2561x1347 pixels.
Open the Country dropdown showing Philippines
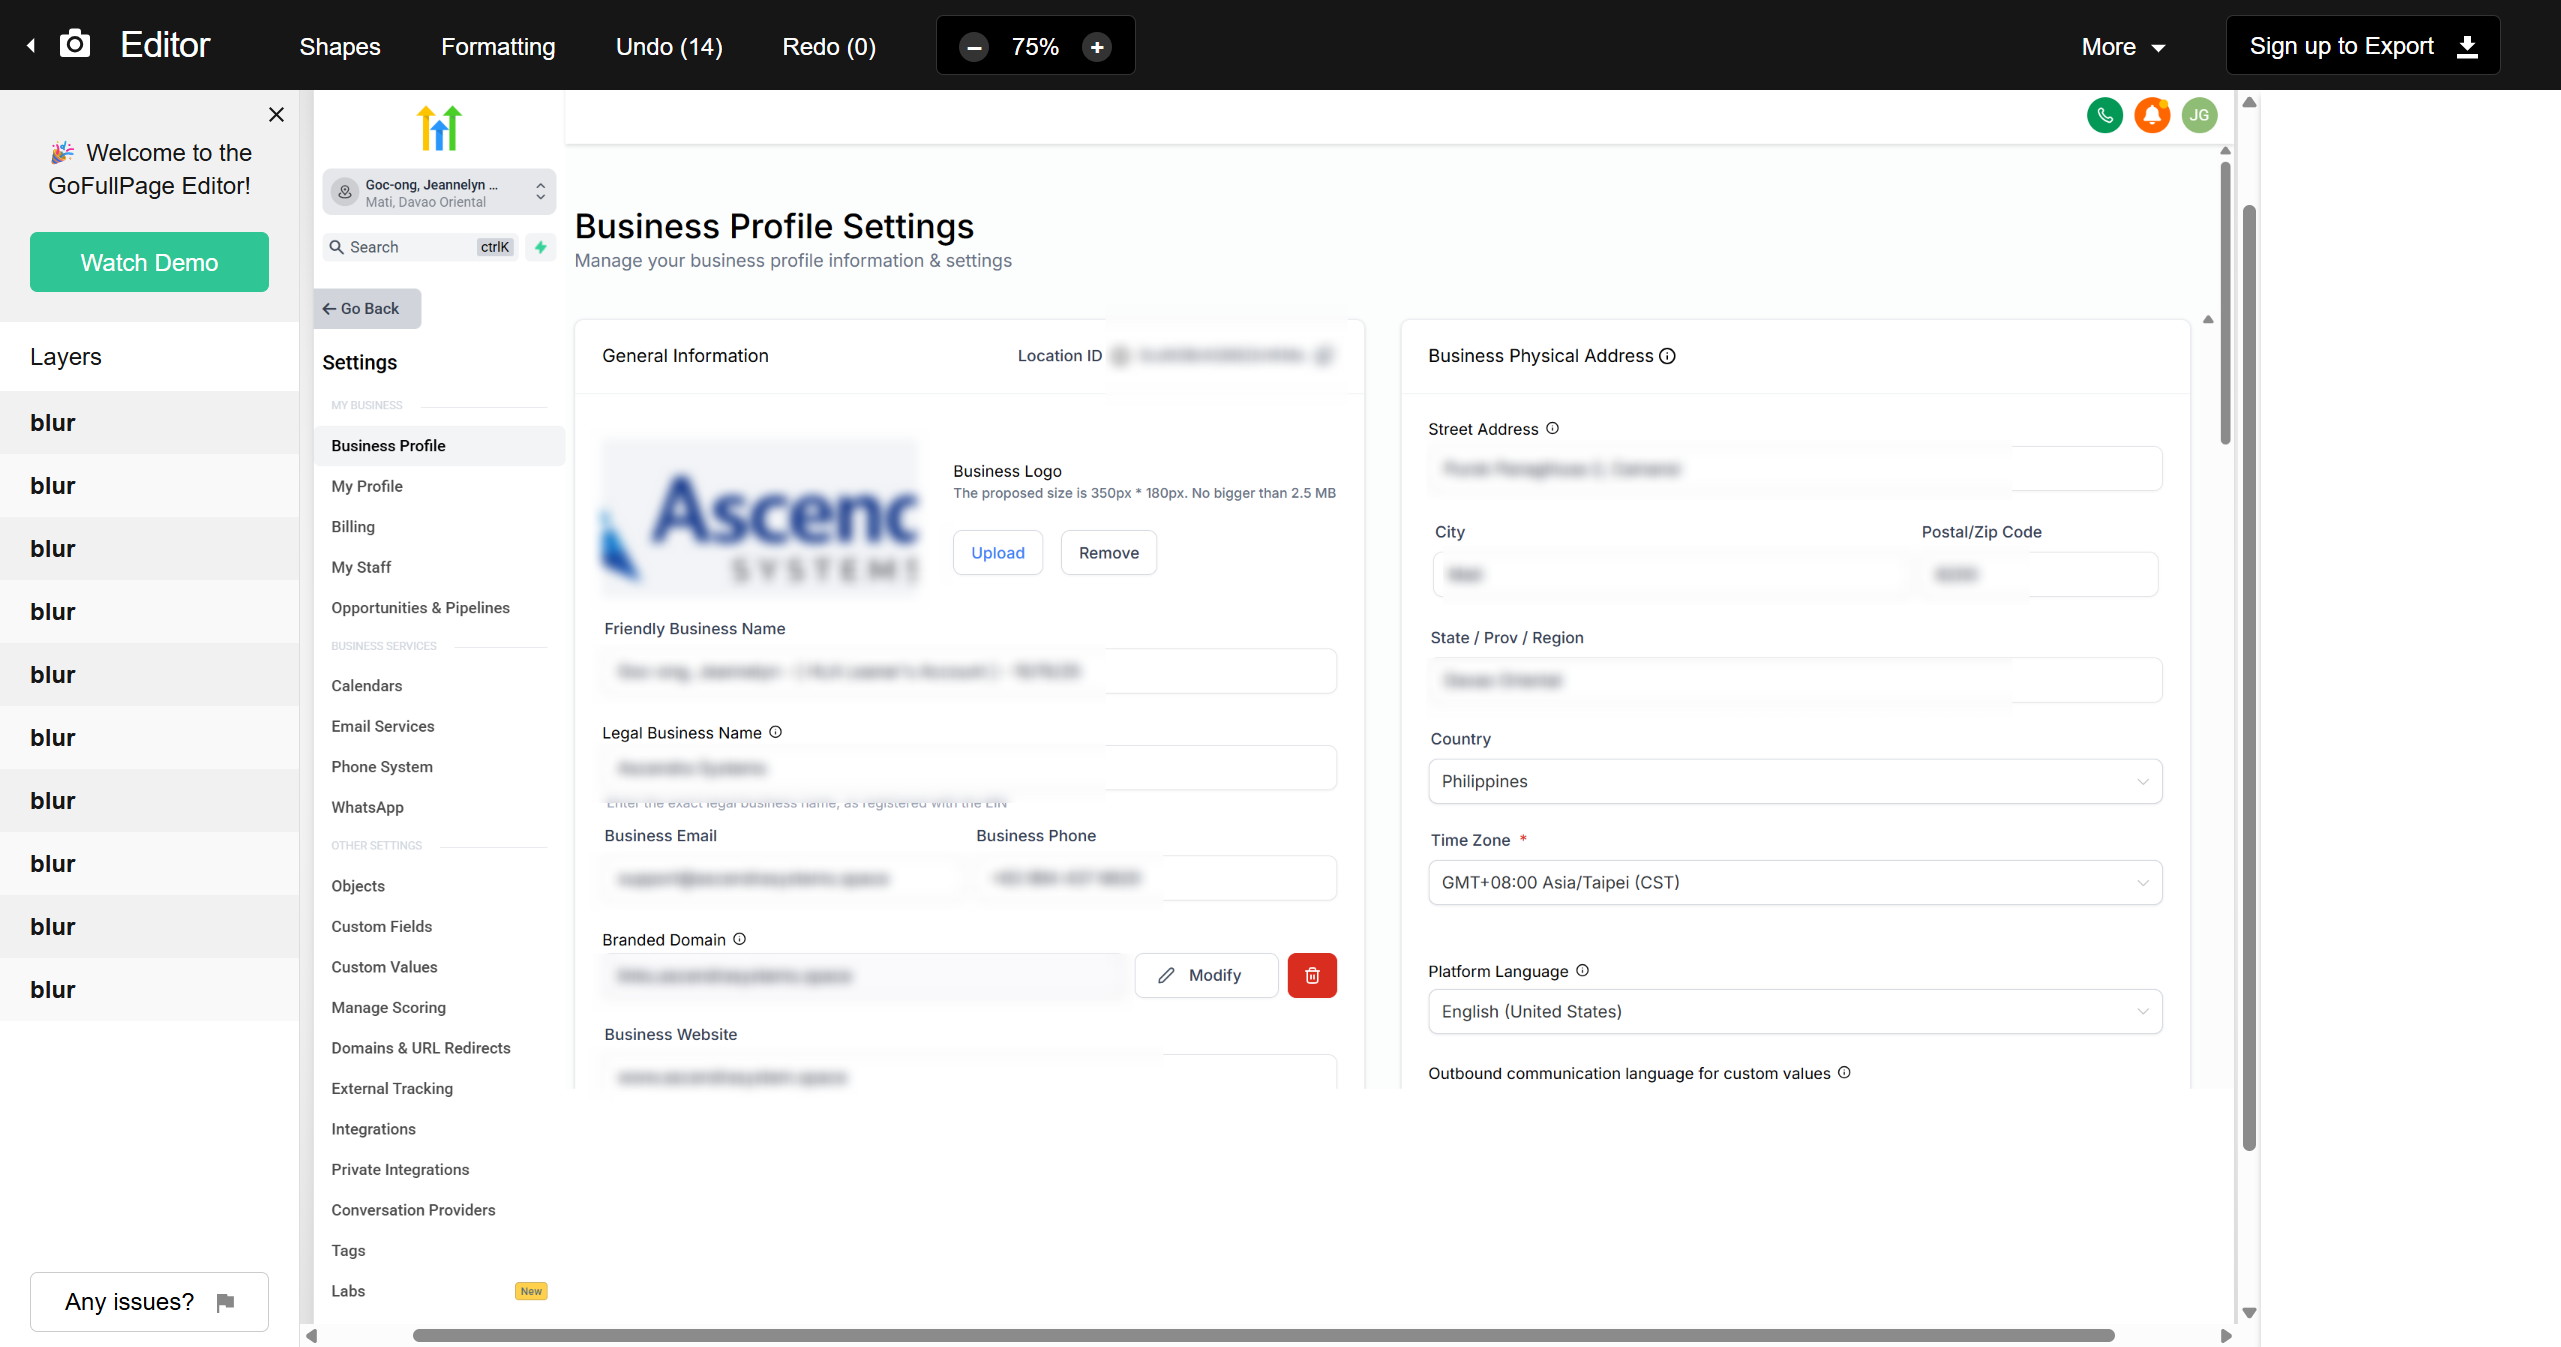click(1795, 781)
